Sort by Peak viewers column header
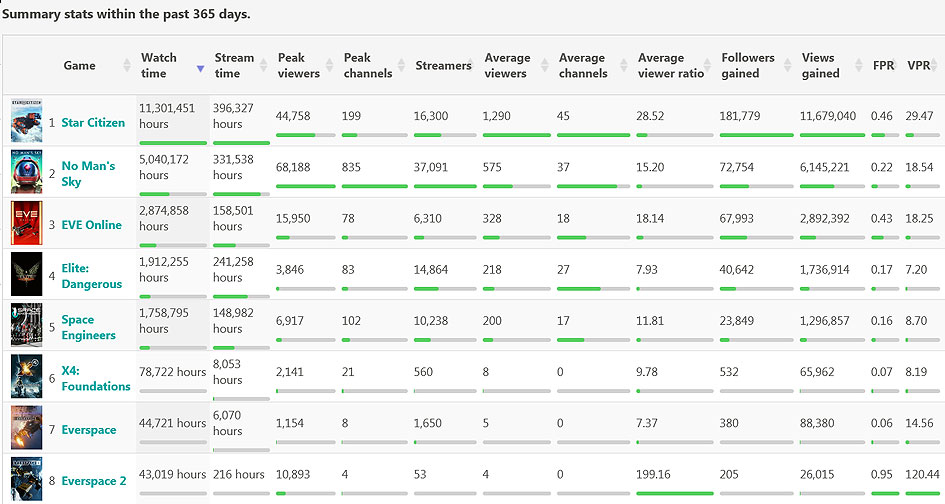 (298, 65)
